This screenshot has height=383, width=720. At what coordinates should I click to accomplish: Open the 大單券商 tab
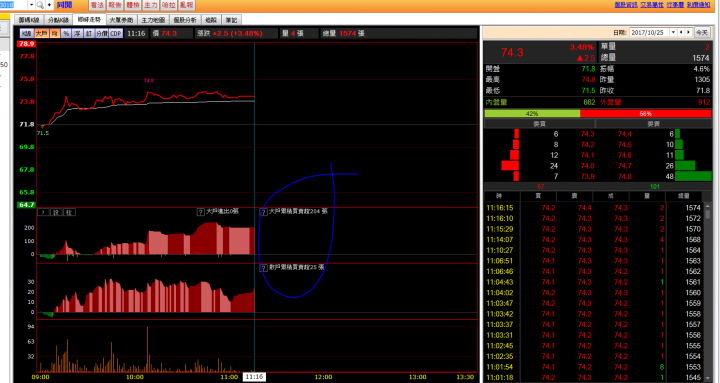coord(121,20)
